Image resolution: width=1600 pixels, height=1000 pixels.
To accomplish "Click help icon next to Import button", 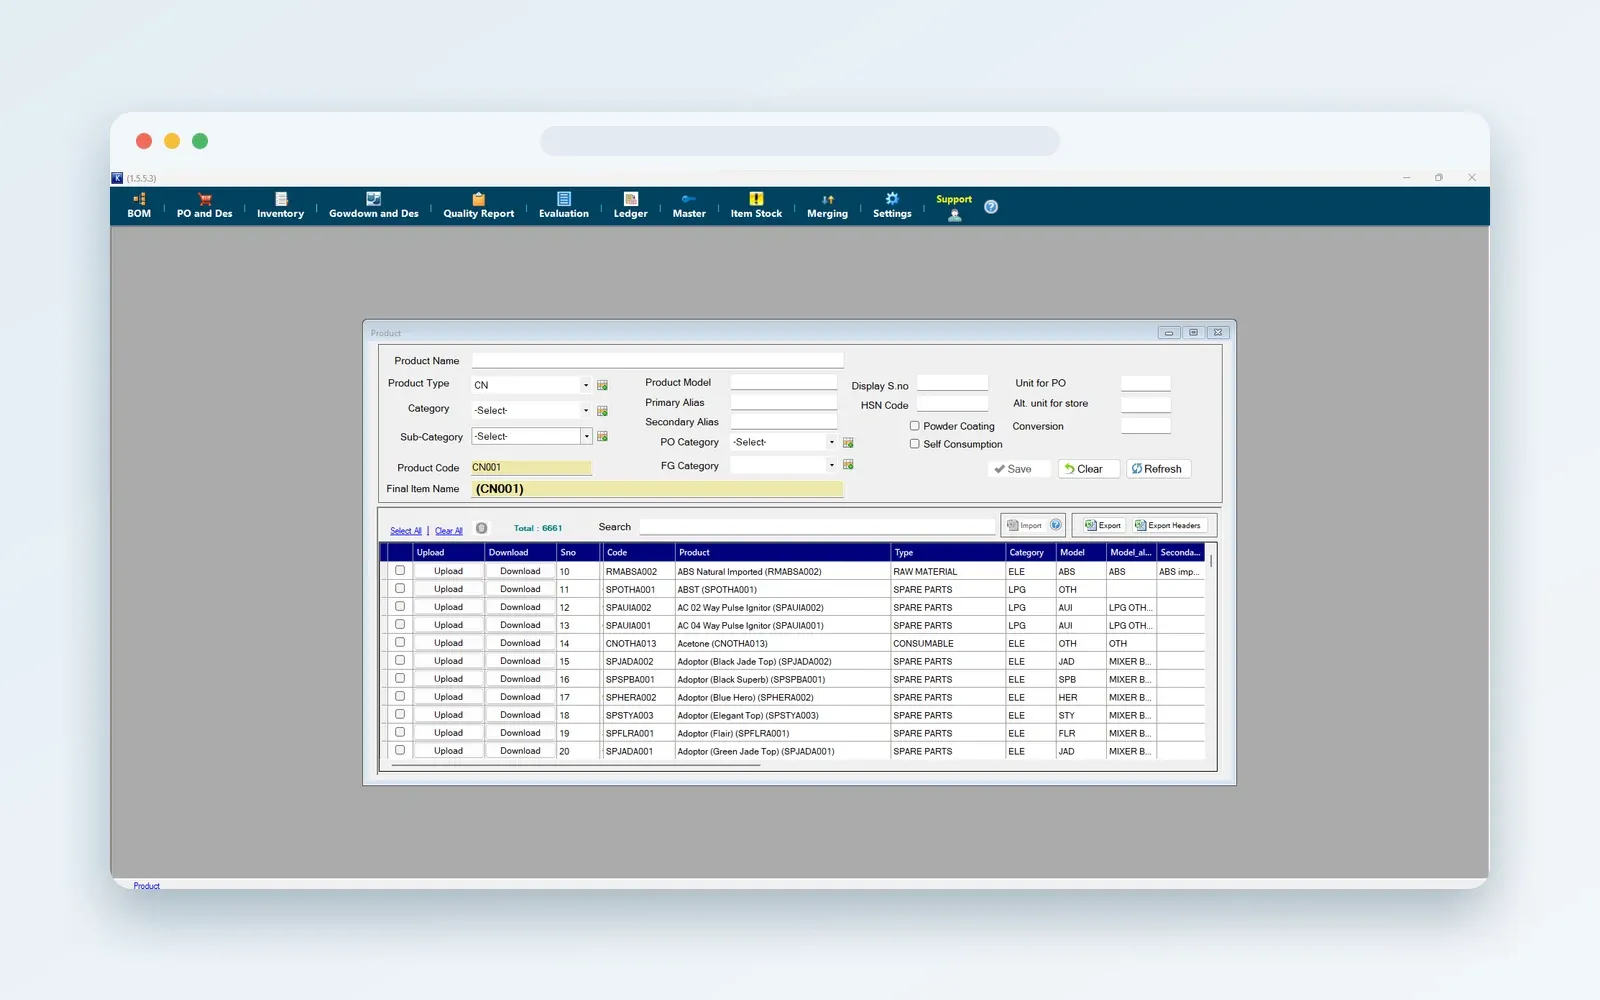I will click(1055, 525).
